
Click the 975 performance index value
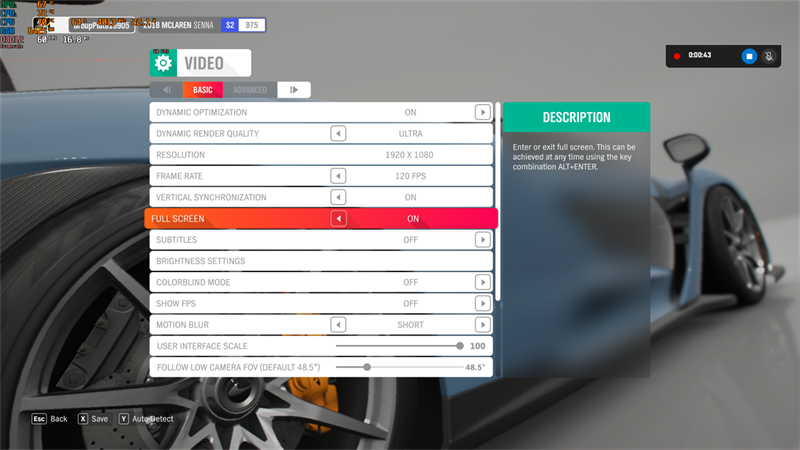pyautogui.click(x=252, y=25)
